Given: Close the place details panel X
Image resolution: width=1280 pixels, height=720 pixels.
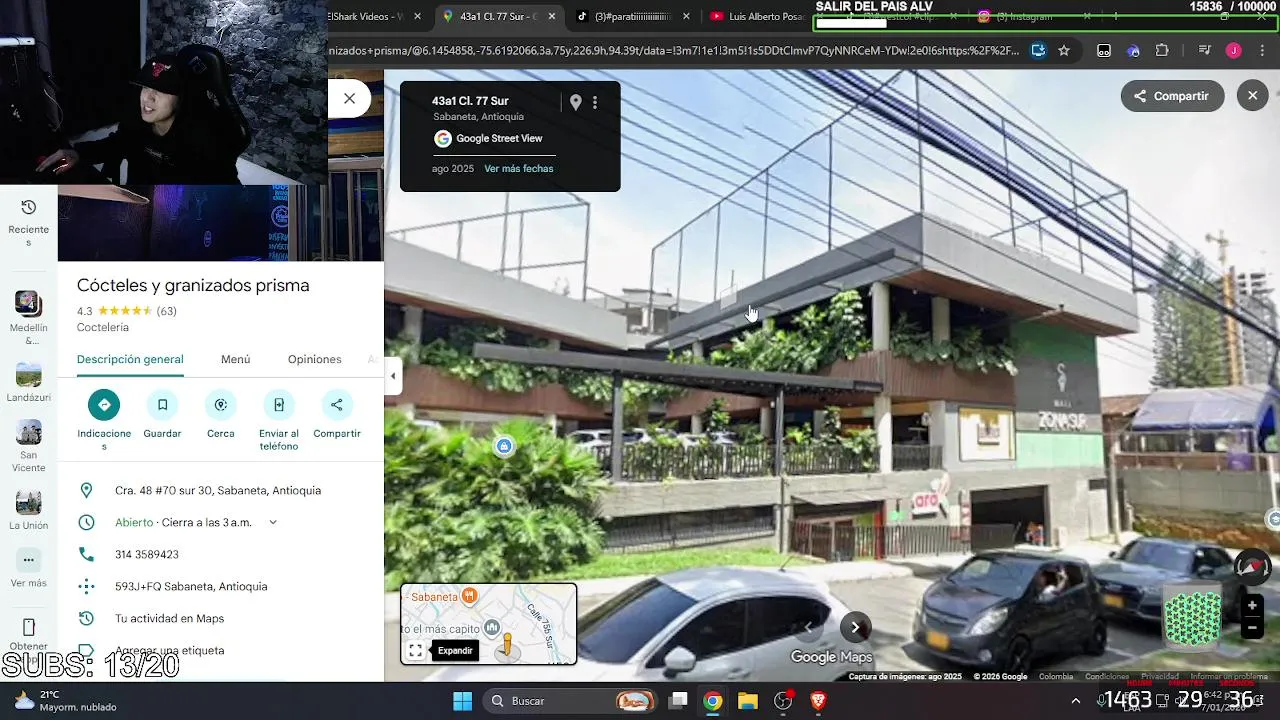Looking at the screenshot, I should (x=349, y=98).
